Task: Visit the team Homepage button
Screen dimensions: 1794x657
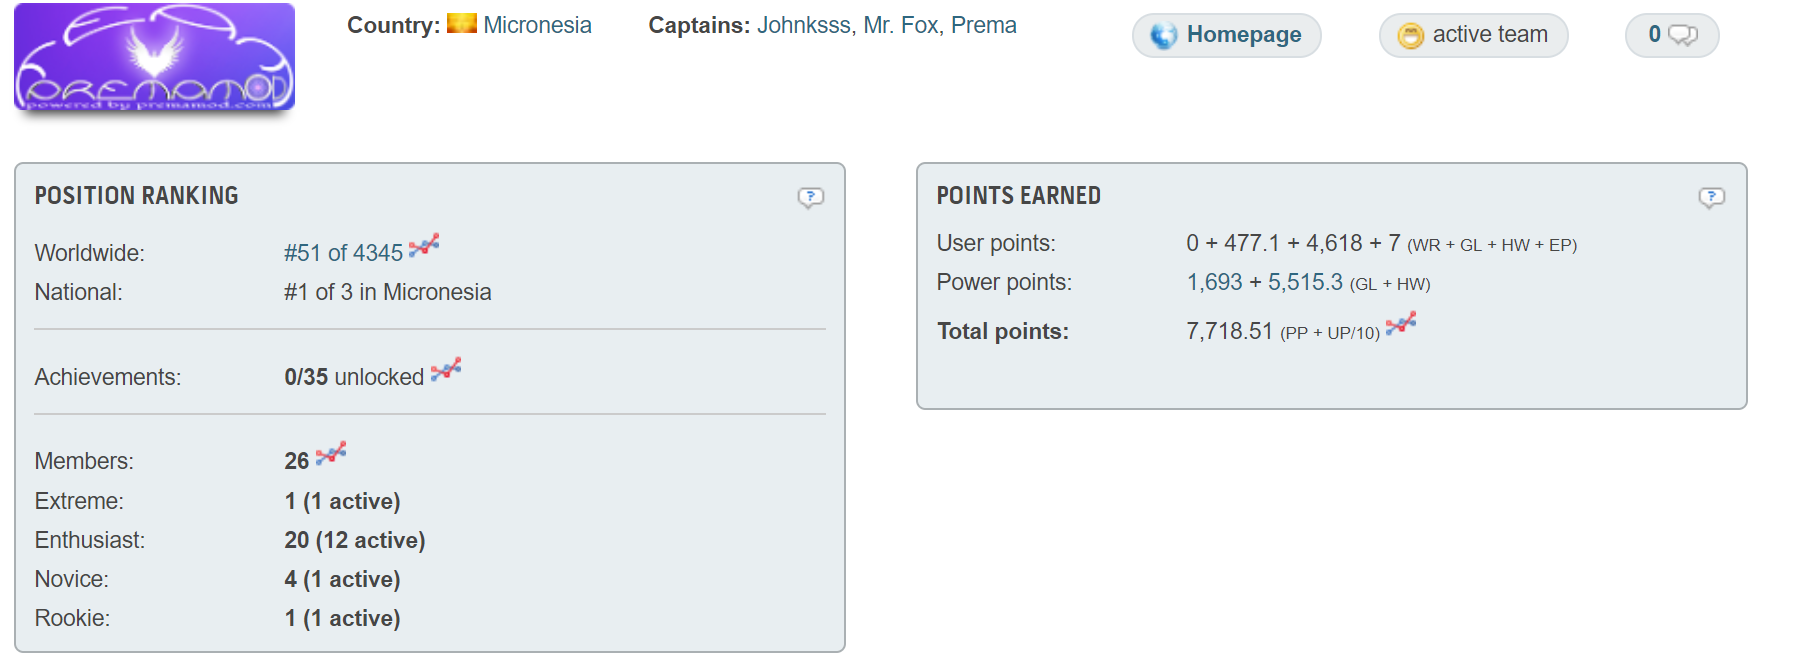Action: tap(1226, 35)
